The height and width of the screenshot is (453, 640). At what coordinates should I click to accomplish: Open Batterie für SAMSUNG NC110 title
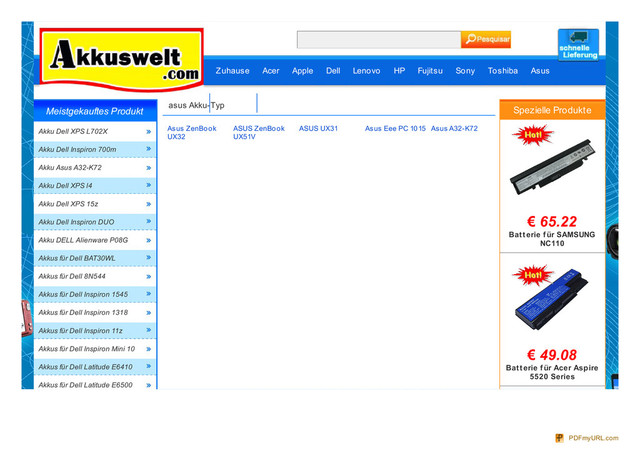(x=552, y=239)
